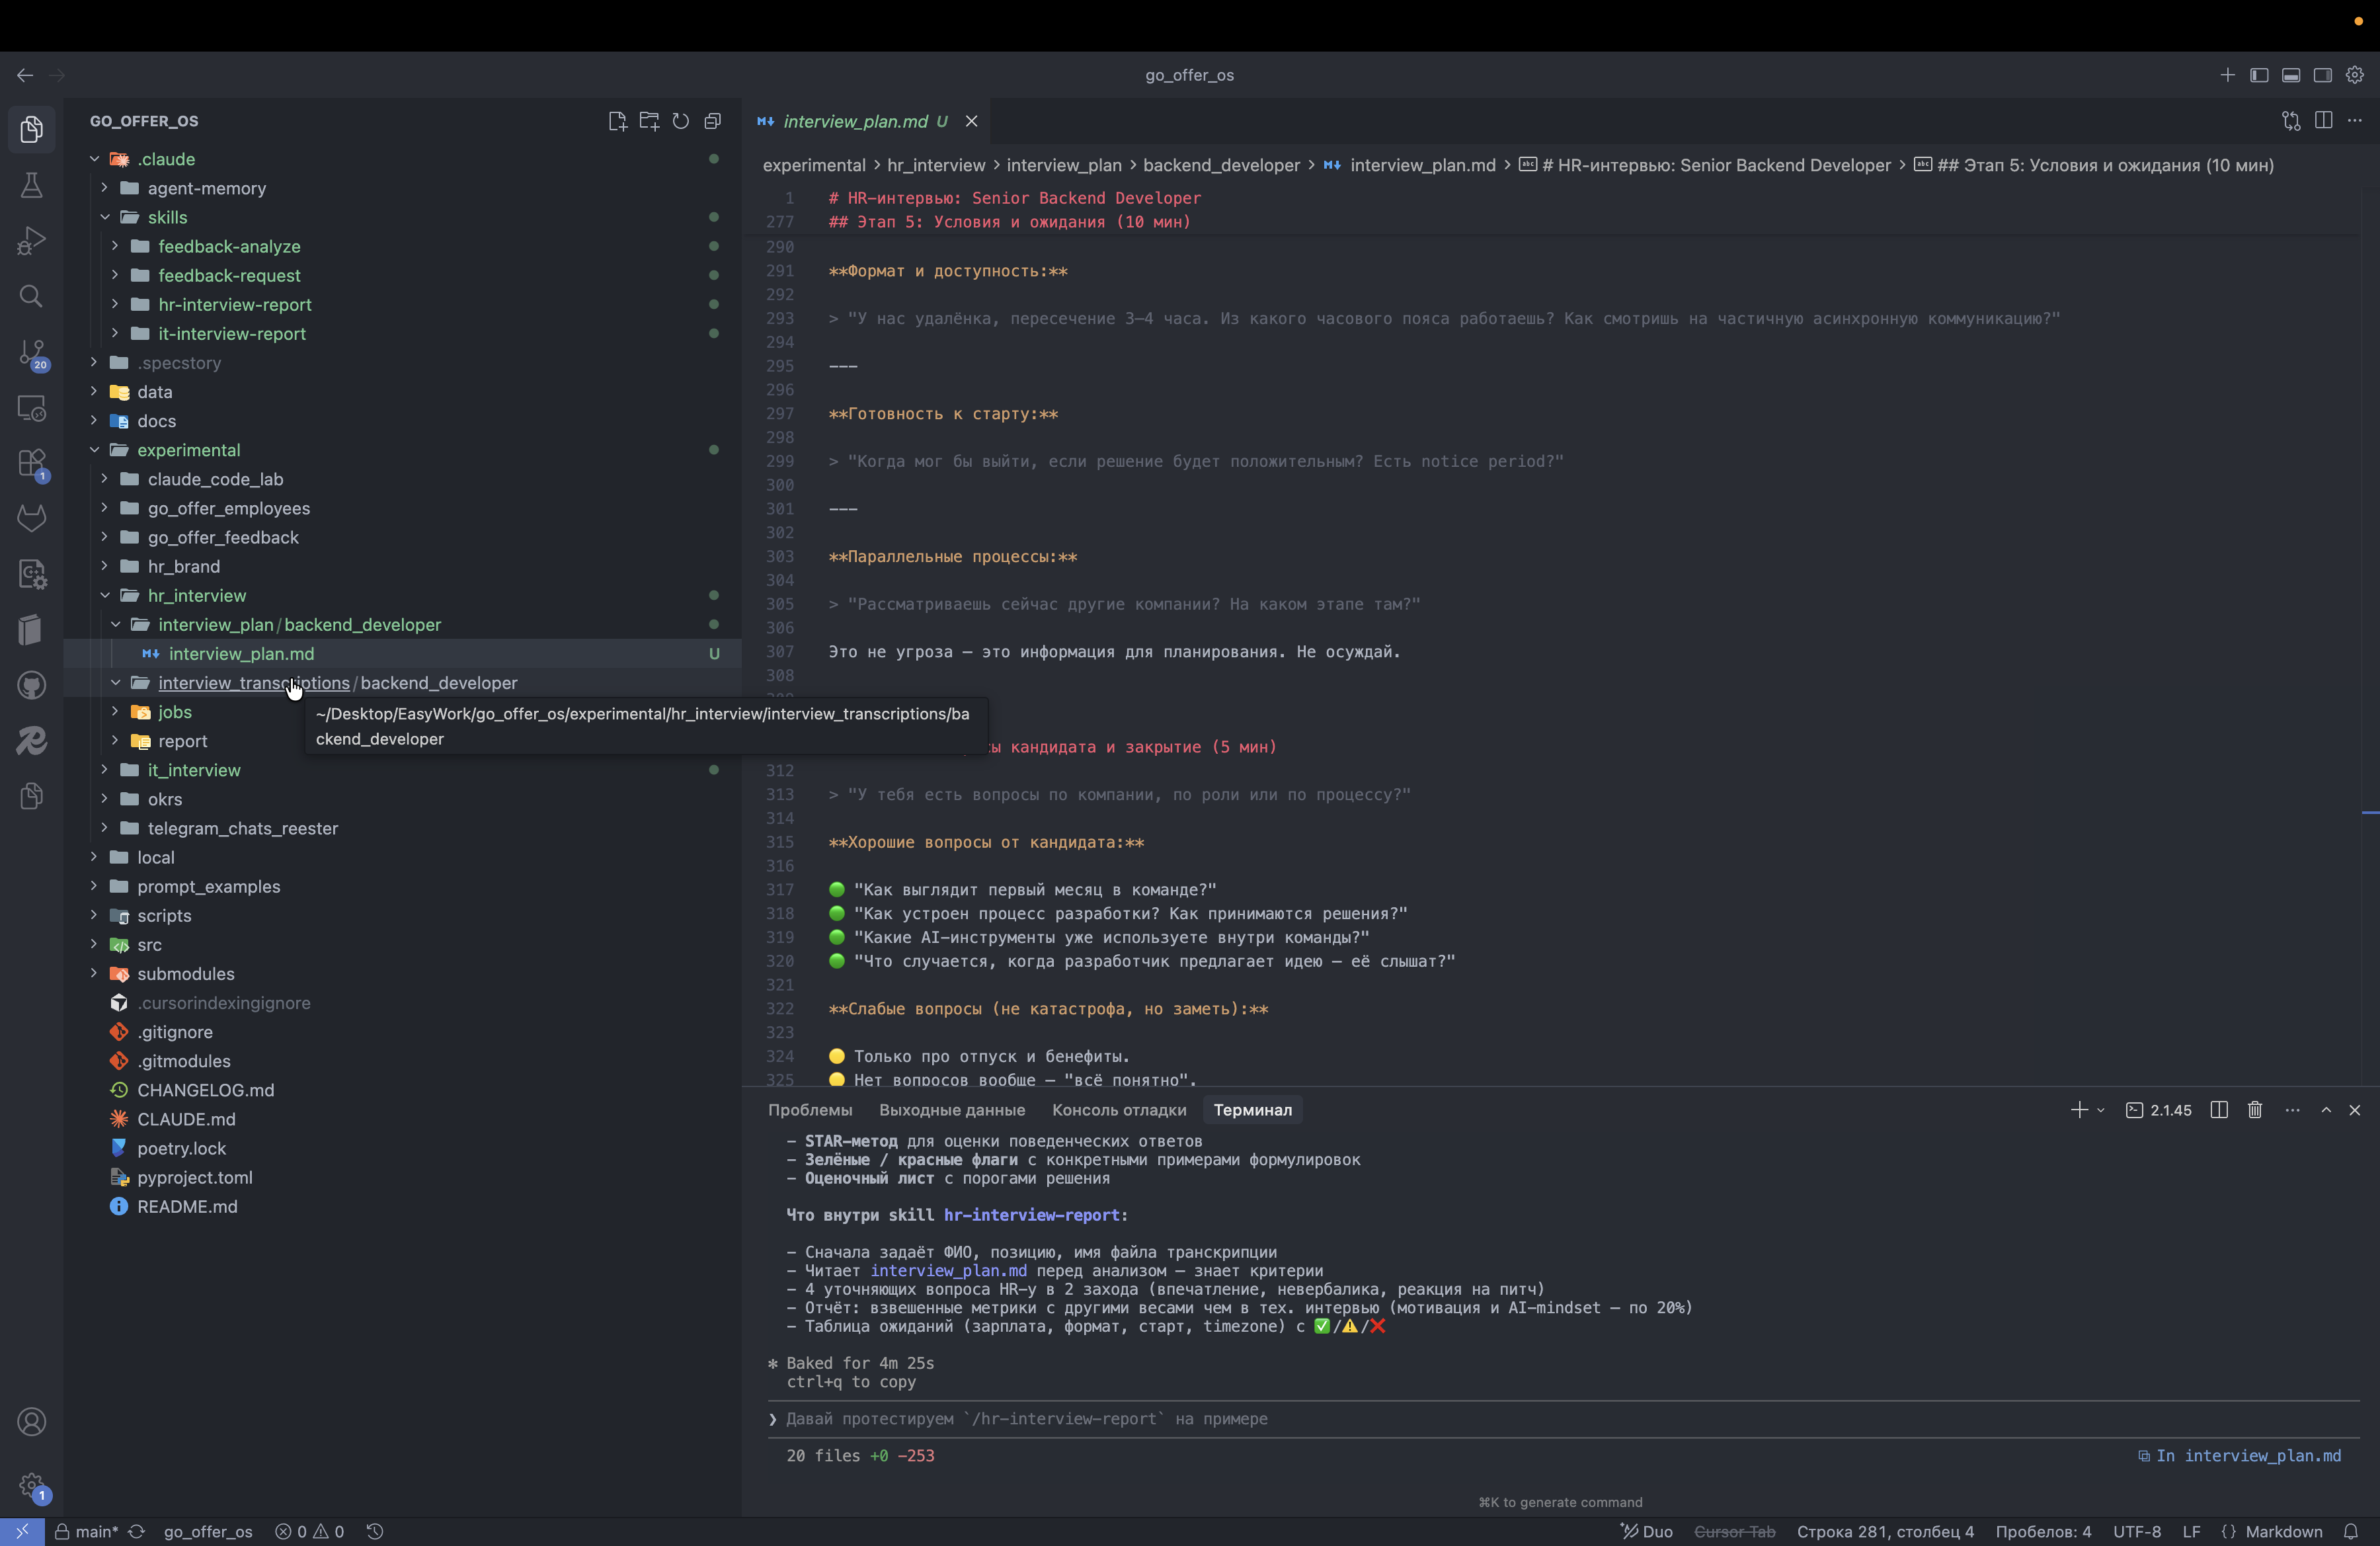Collapse all folders in explorer
Screen dimensions: 2380x1546
[x=713, y=121]
